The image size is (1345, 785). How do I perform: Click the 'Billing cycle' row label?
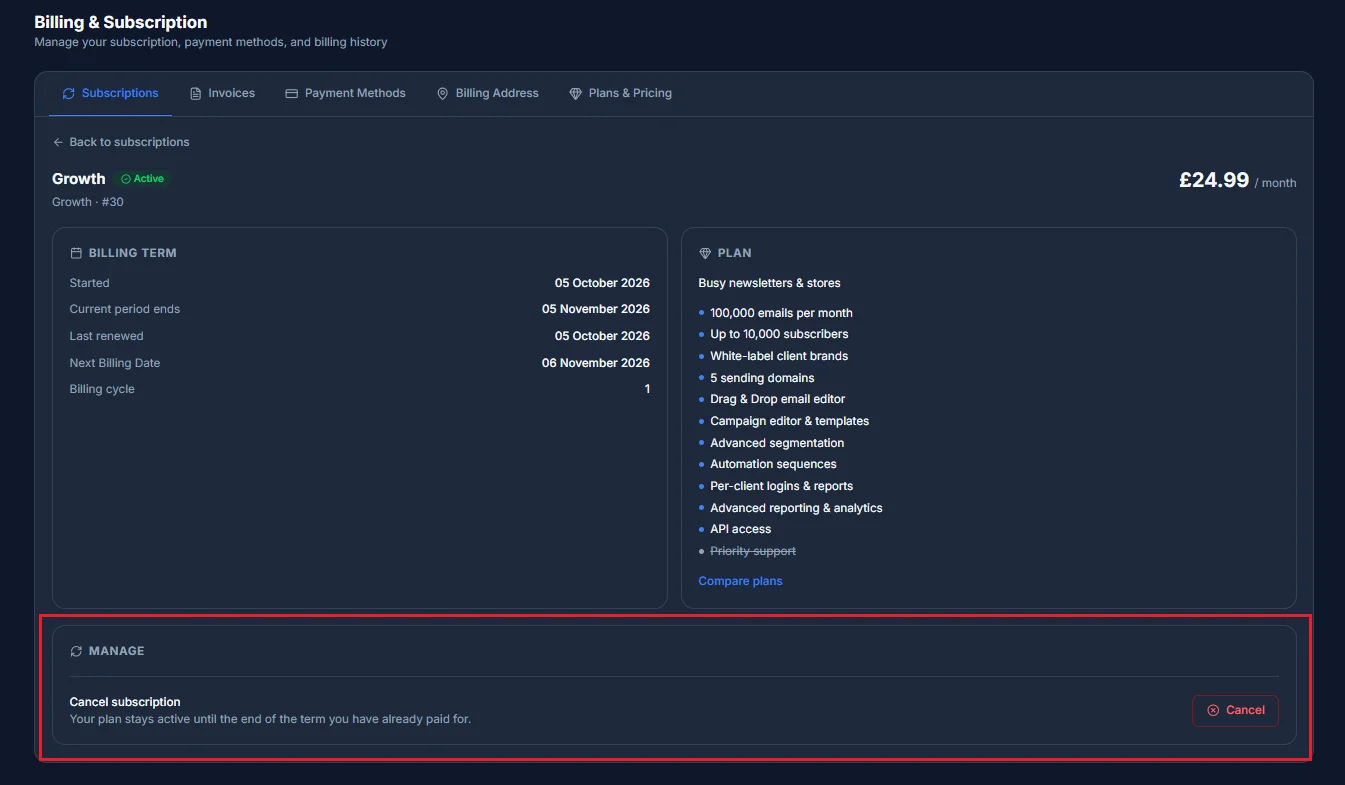click(102, 389)
